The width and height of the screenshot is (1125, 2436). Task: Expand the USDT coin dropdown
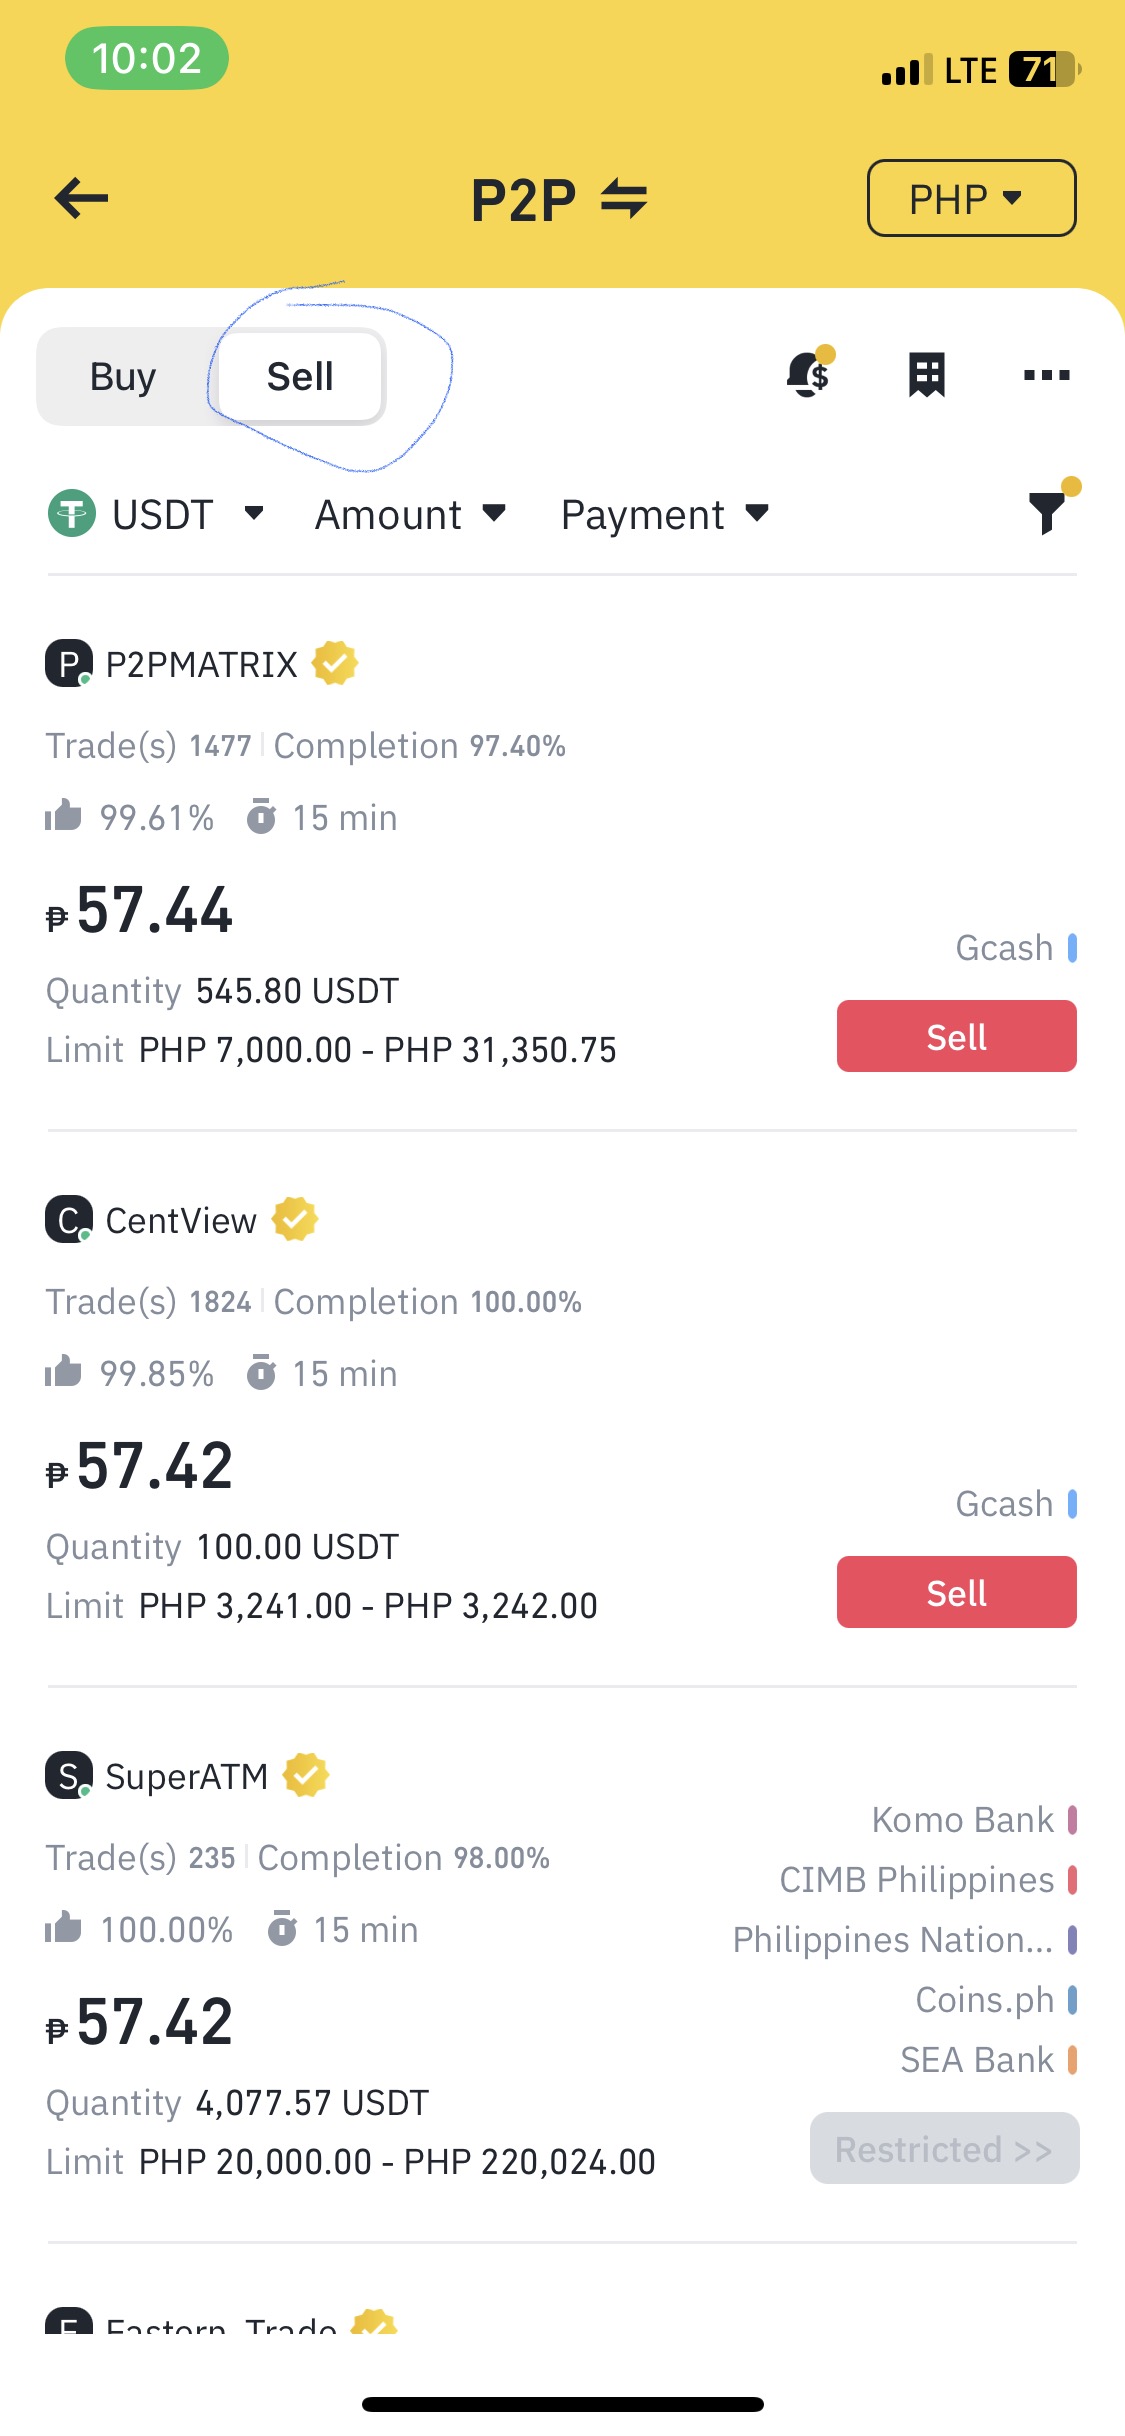(156, 514)
